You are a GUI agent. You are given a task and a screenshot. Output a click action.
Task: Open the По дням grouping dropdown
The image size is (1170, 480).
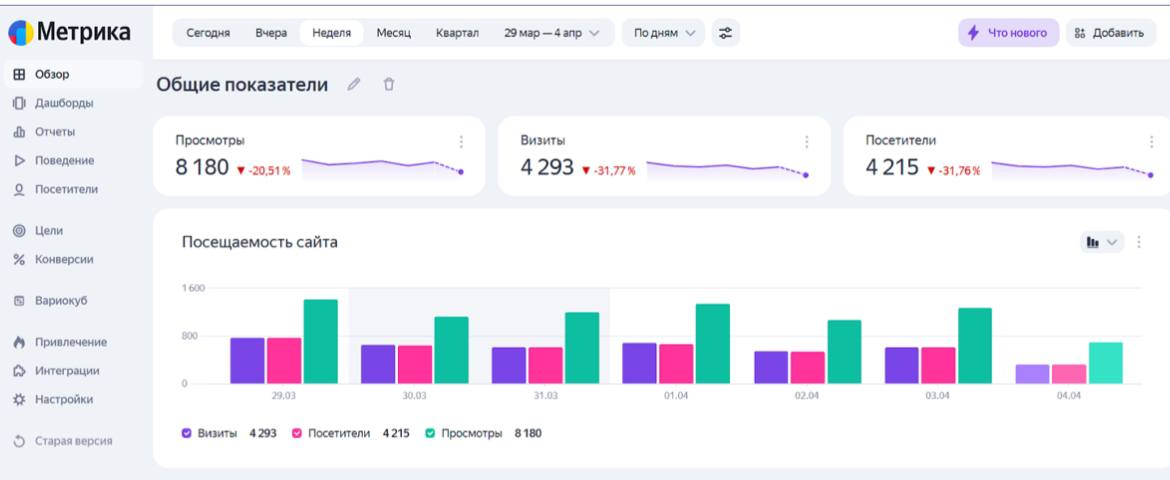click(x=662, y=33)
